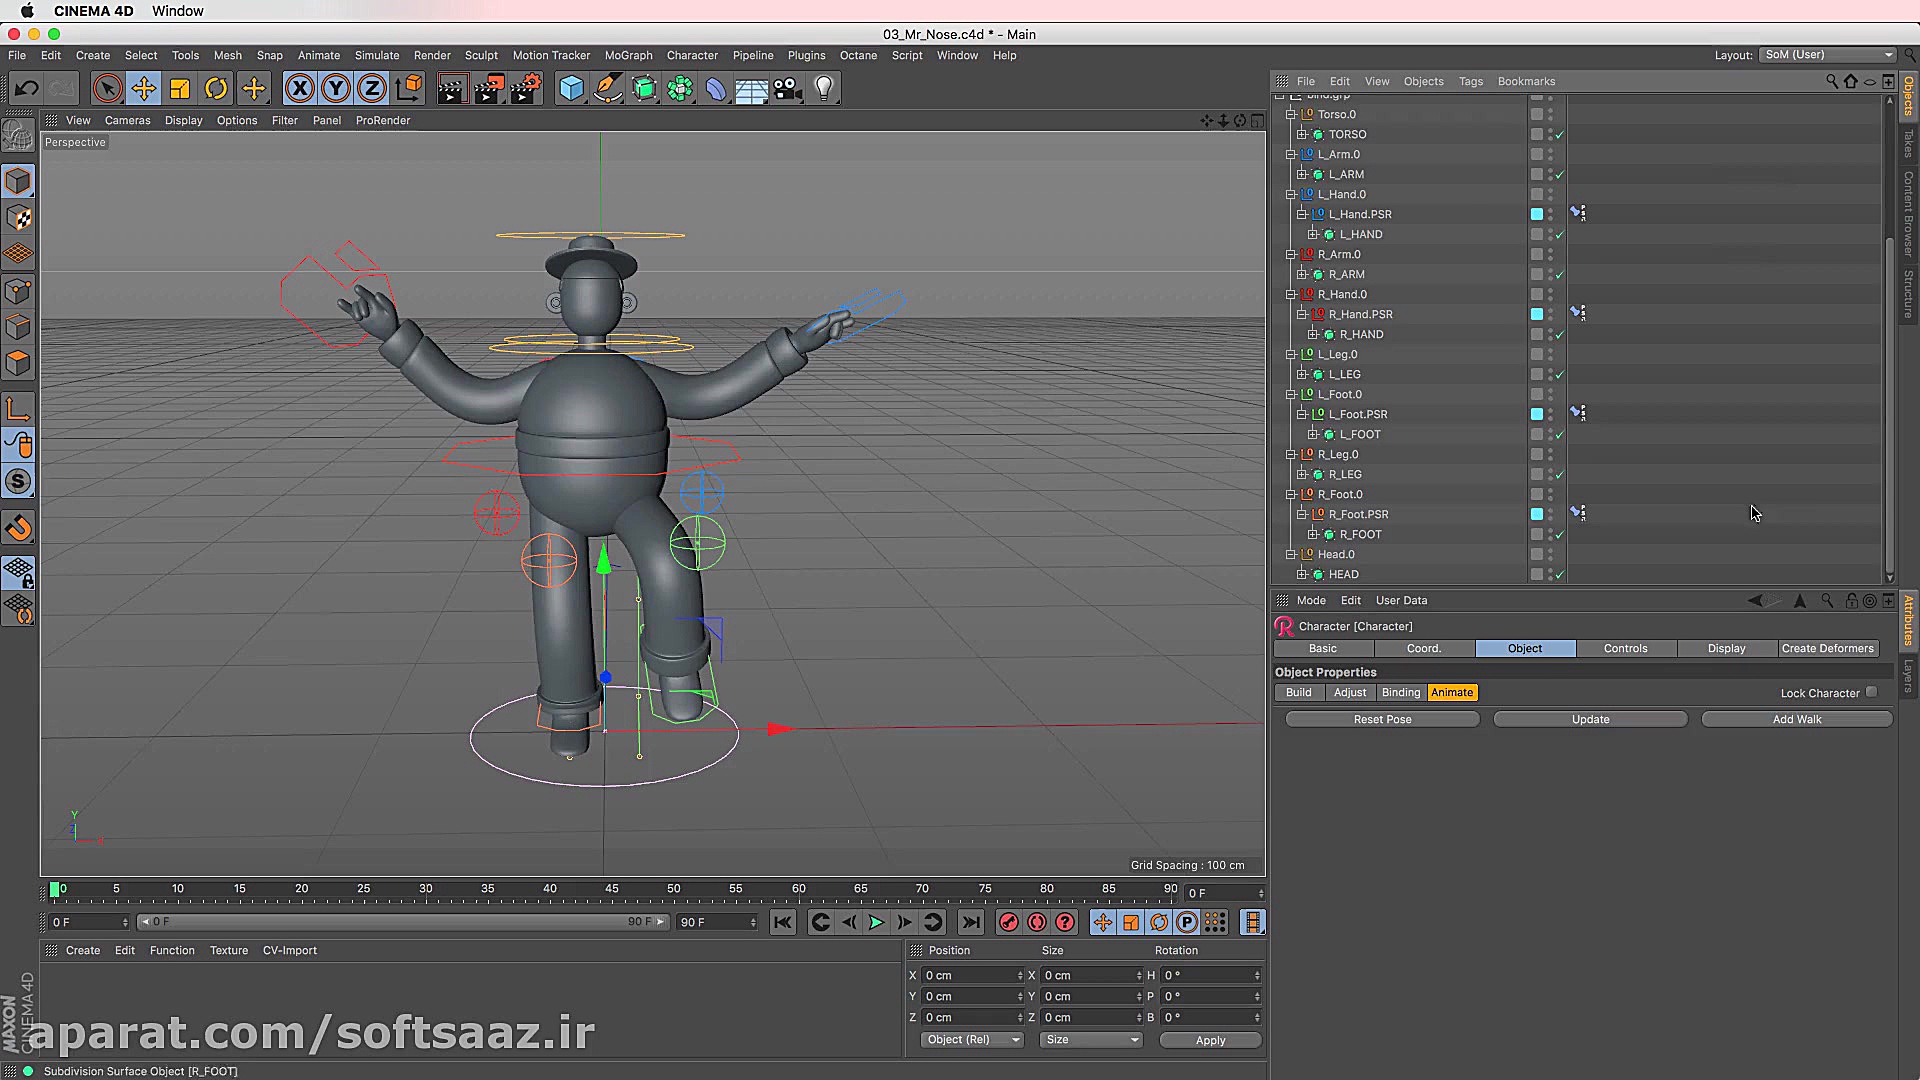Screen dimensions: 1920x1080
Task: Collapse the Torso.0 hierarchy
Action: click(x=1291, y=114)
